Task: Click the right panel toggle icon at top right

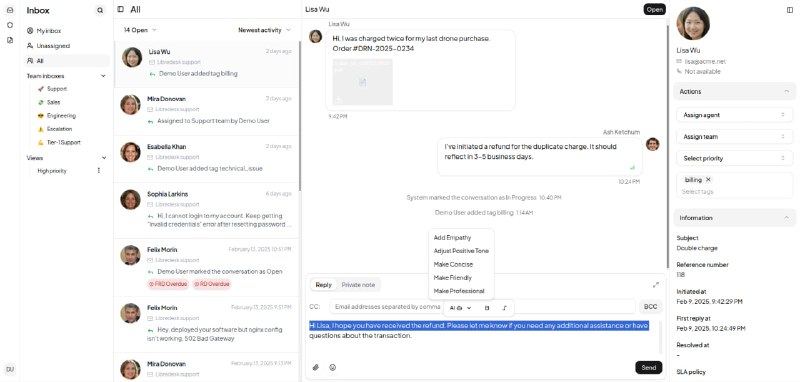Action: point(790,10)
